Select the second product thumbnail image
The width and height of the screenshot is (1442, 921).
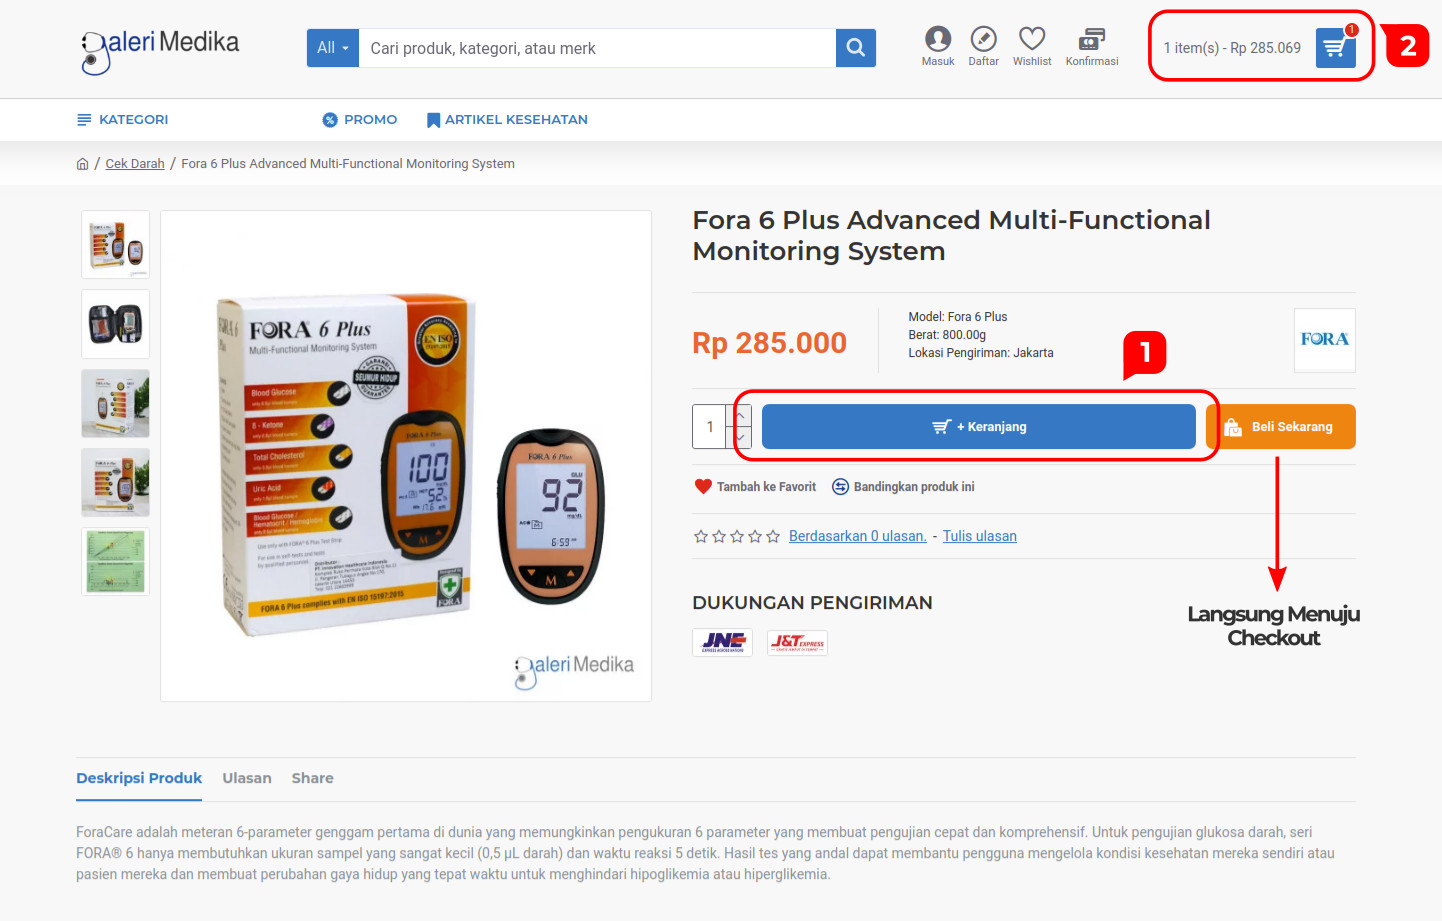(x=116, y=324)
